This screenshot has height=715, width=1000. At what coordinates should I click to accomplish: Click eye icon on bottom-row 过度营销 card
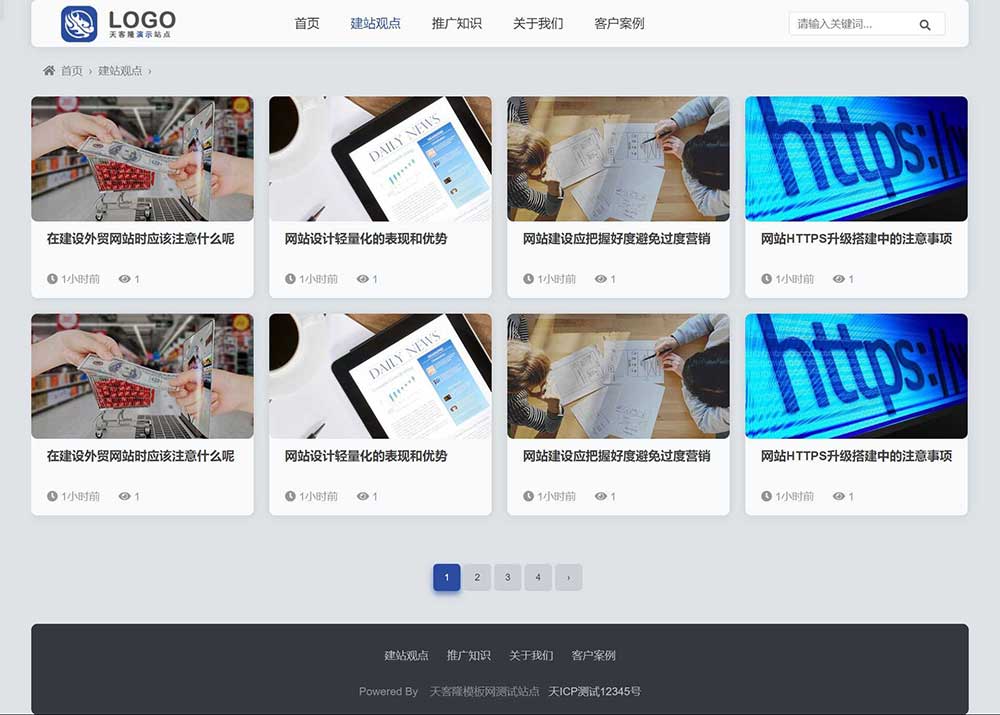[x=601, y=496]
